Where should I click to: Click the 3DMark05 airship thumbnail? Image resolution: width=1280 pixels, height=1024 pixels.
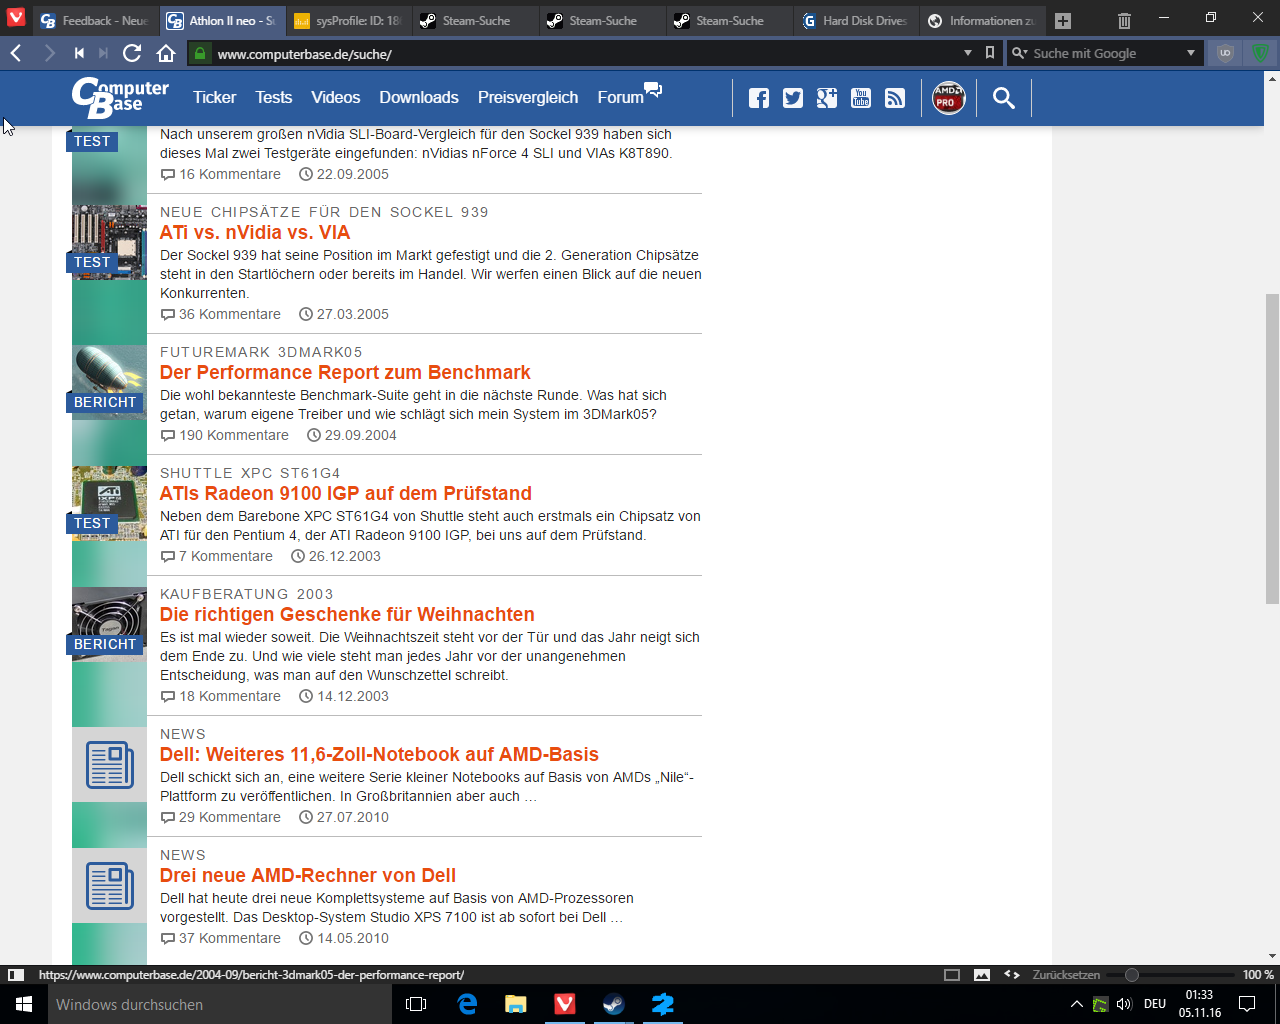(109, 382)
